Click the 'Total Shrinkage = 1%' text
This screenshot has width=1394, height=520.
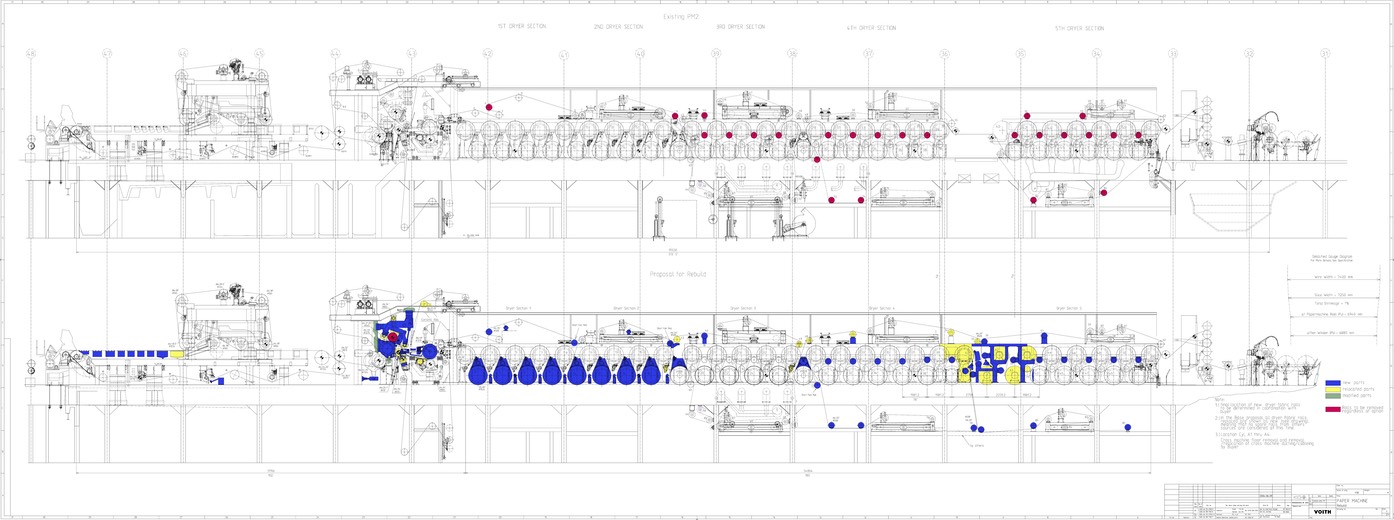pyautogui.click(x=1332, y=302)
